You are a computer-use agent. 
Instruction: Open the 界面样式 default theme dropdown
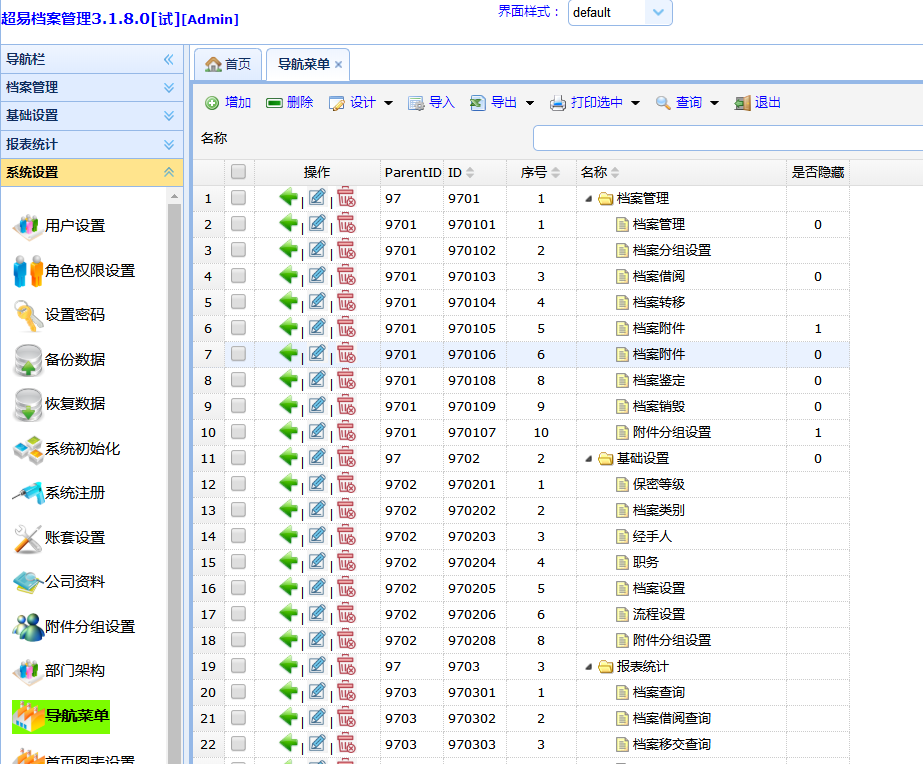(658, 13)
